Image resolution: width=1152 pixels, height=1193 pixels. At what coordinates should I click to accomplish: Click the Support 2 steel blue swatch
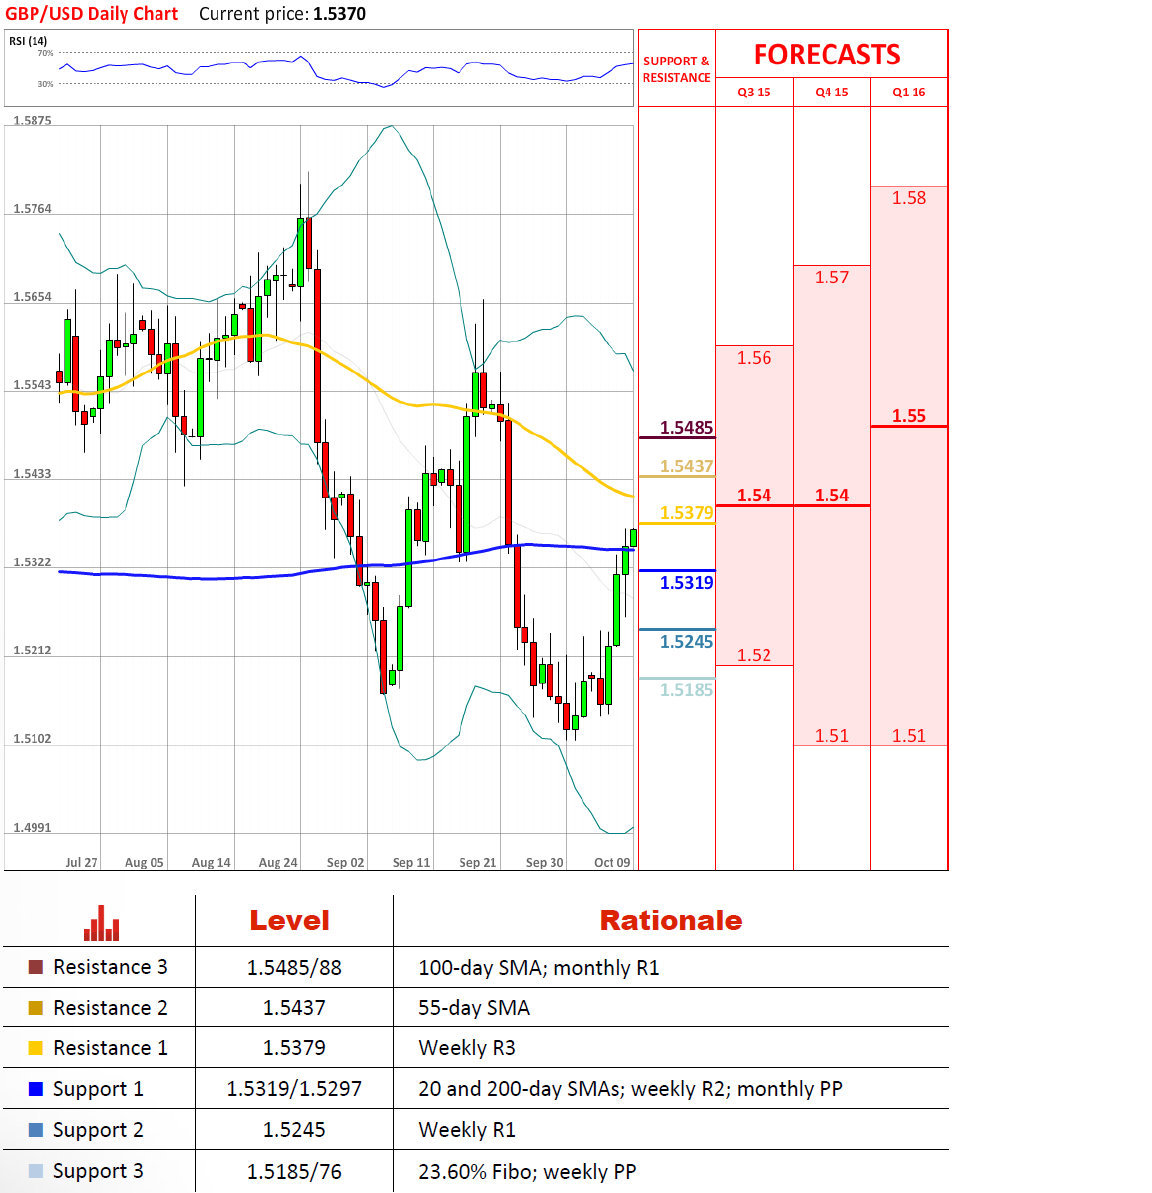pos(35,1130)
